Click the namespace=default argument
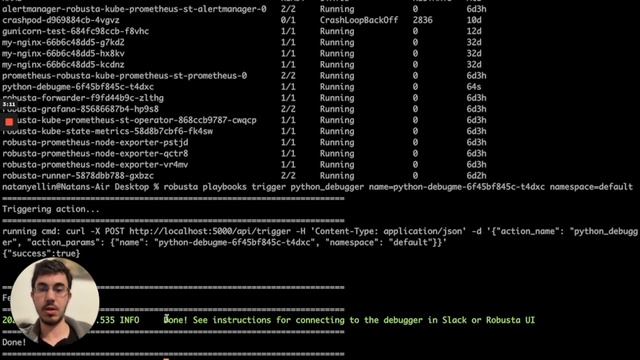 click(591, 187)
